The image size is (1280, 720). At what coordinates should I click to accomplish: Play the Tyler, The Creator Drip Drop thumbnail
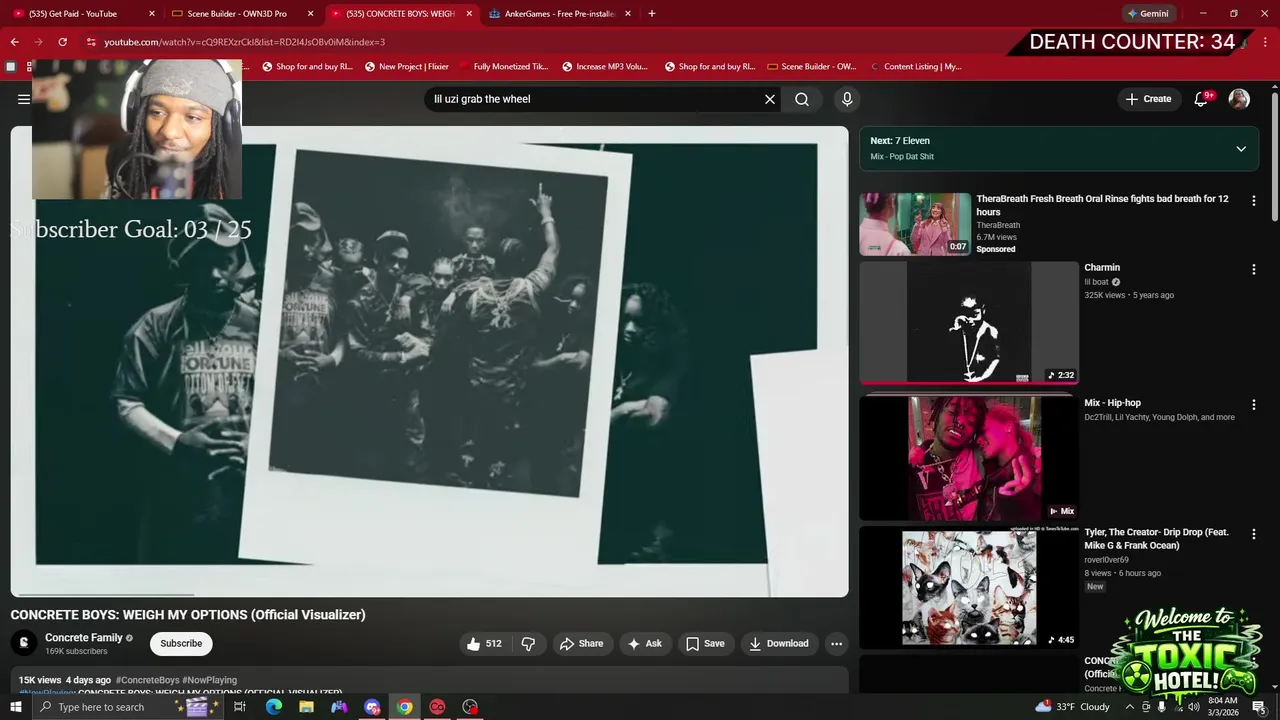pyautogui.click(x=969, y=588)
